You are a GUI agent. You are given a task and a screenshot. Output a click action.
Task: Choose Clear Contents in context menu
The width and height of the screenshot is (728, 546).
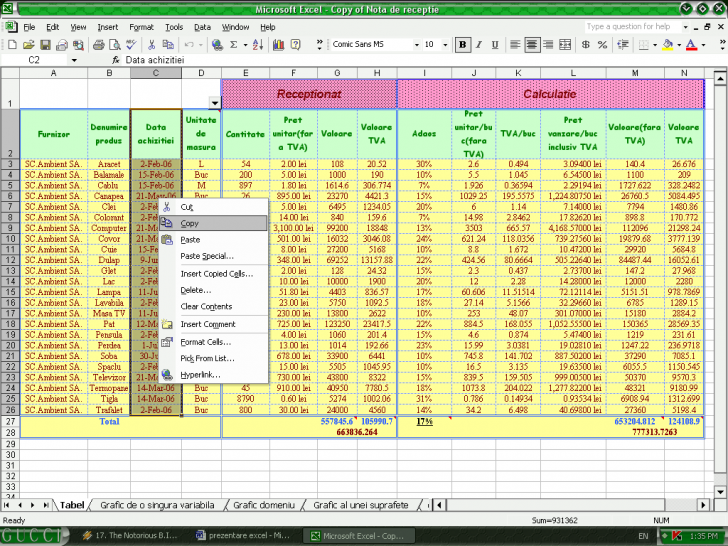click(214, 306)
